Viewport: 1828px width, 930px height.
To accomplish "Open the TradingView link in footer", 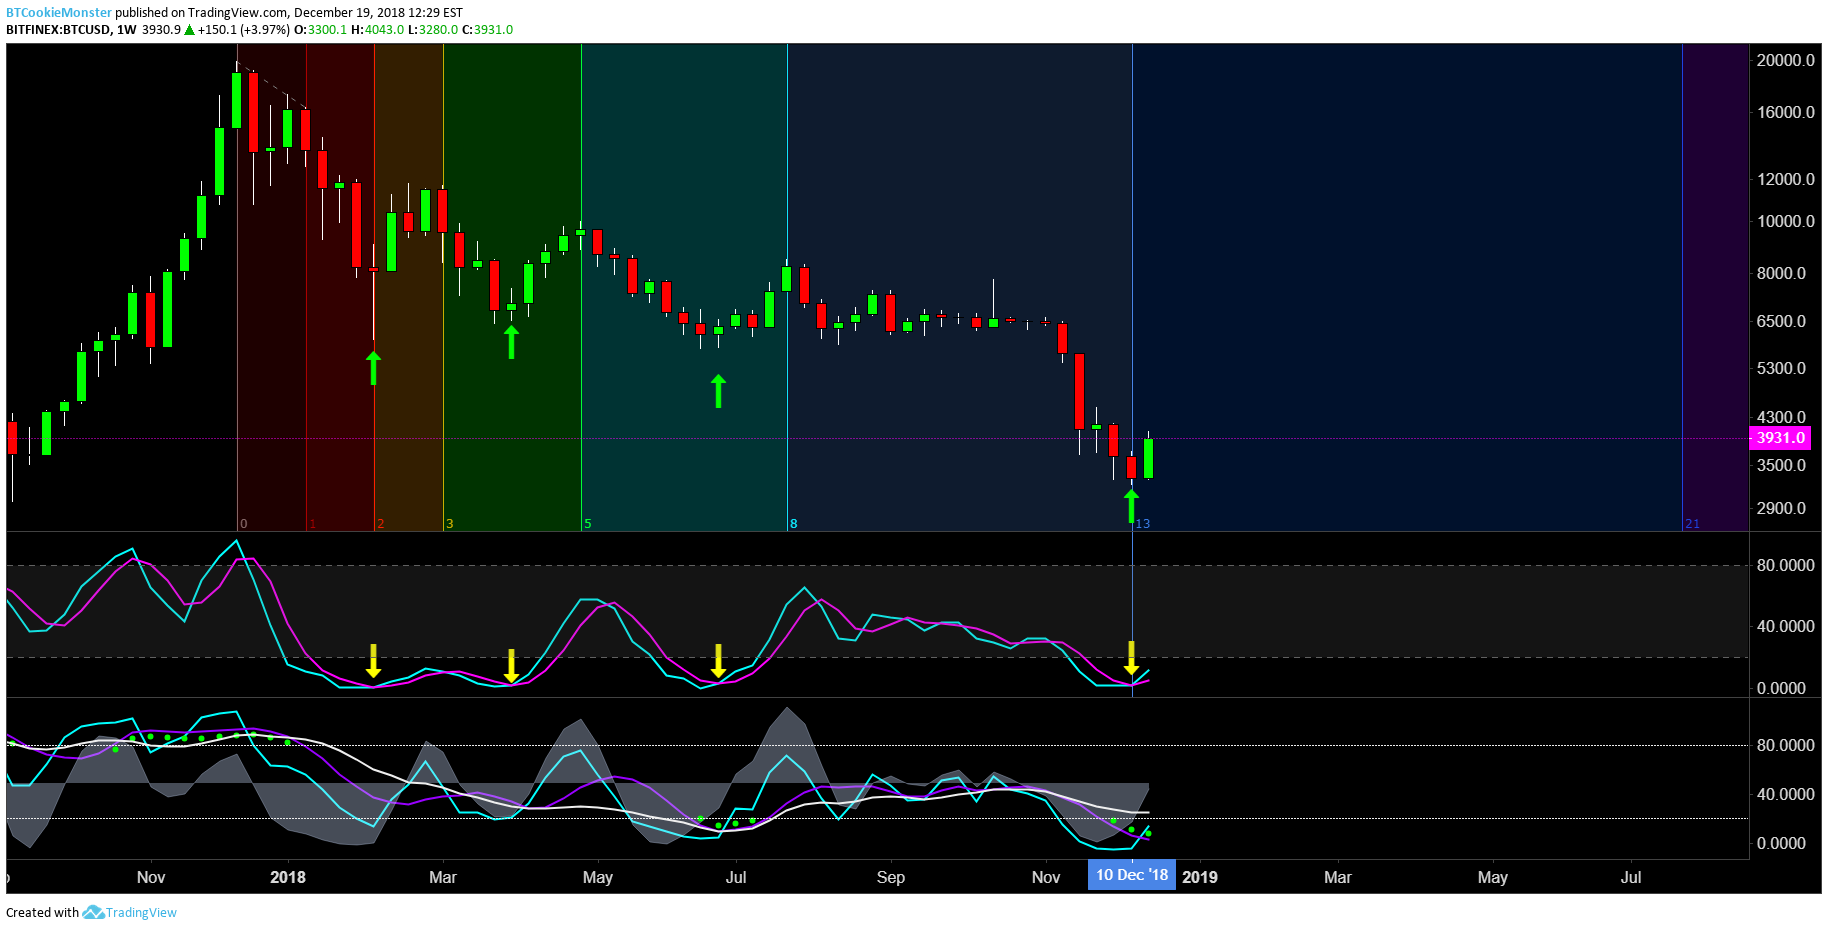I will click(x=141, y=912).
